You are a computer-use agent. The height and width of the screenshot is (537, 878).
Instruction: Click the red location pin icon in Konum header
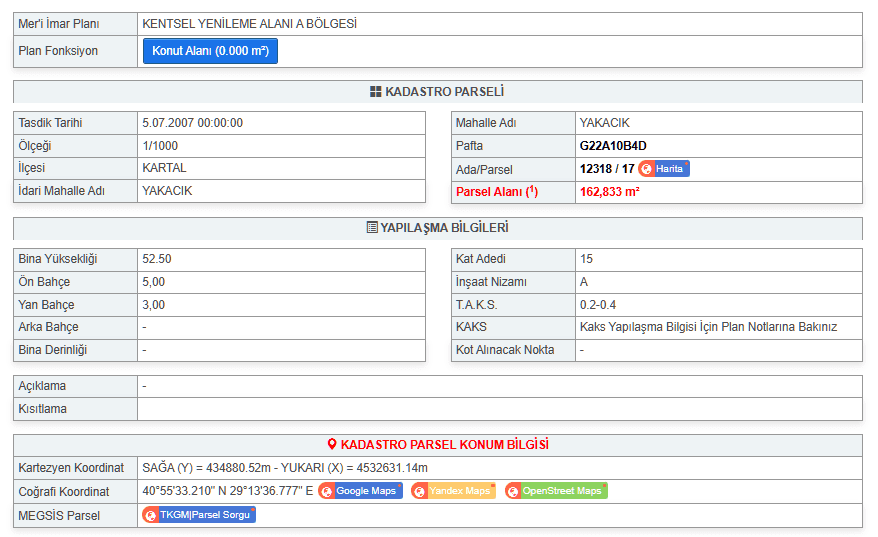(x=332, y=445)
